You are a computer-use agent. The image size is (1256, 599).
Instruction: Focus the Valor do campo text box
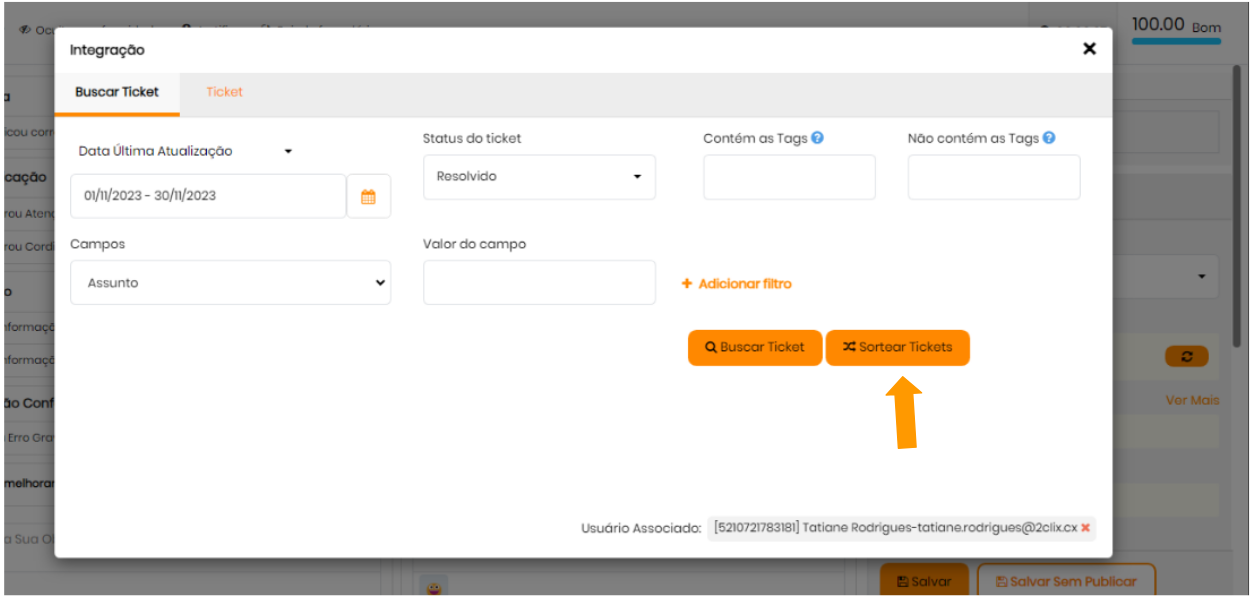pos(539,283)
